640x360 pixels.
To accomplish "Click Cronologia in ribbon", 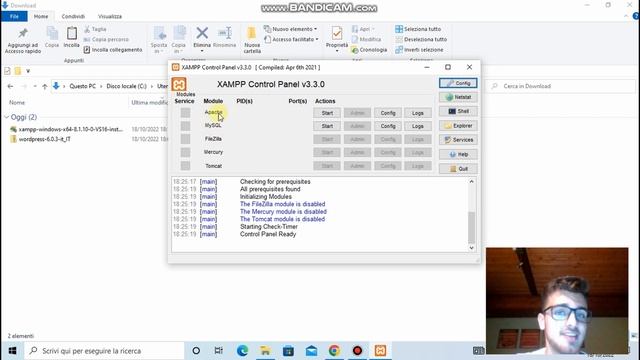I will click(x=369, y=50).
